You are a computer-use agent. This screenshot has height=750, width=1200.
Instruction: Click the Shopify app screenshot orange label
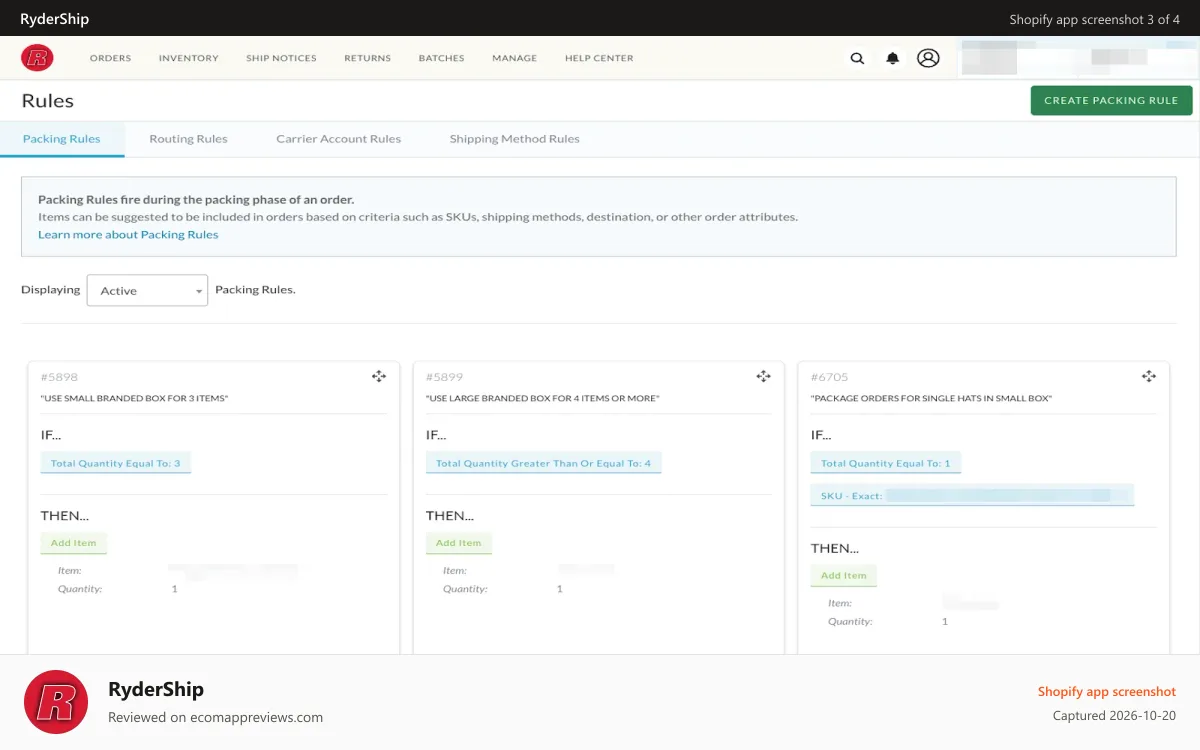(1107, 692)
